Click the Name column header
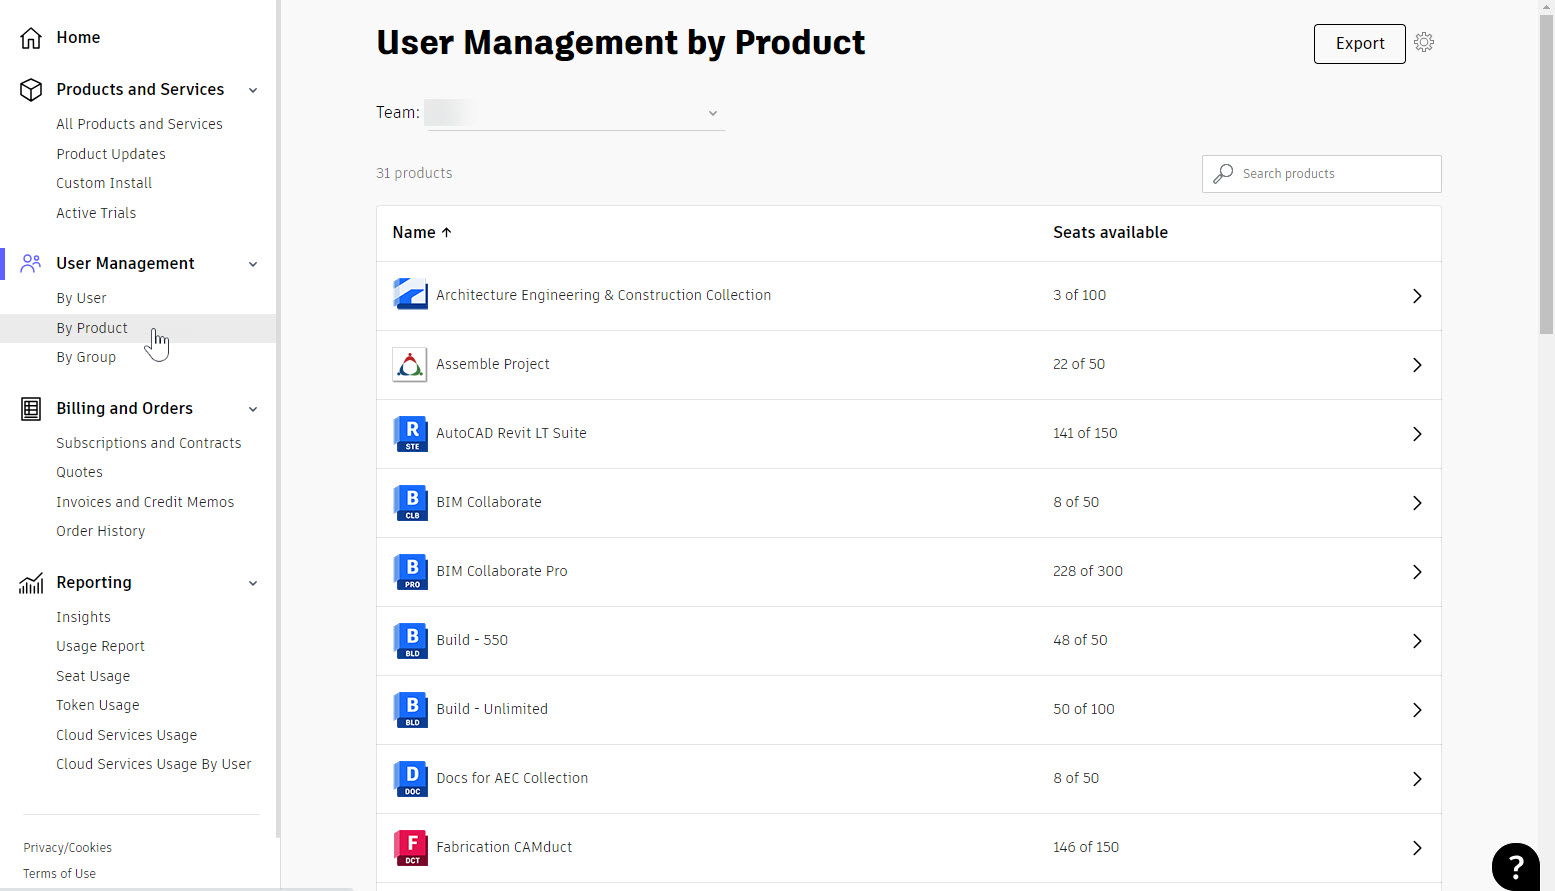1555x891 pixels. [414, 232]
